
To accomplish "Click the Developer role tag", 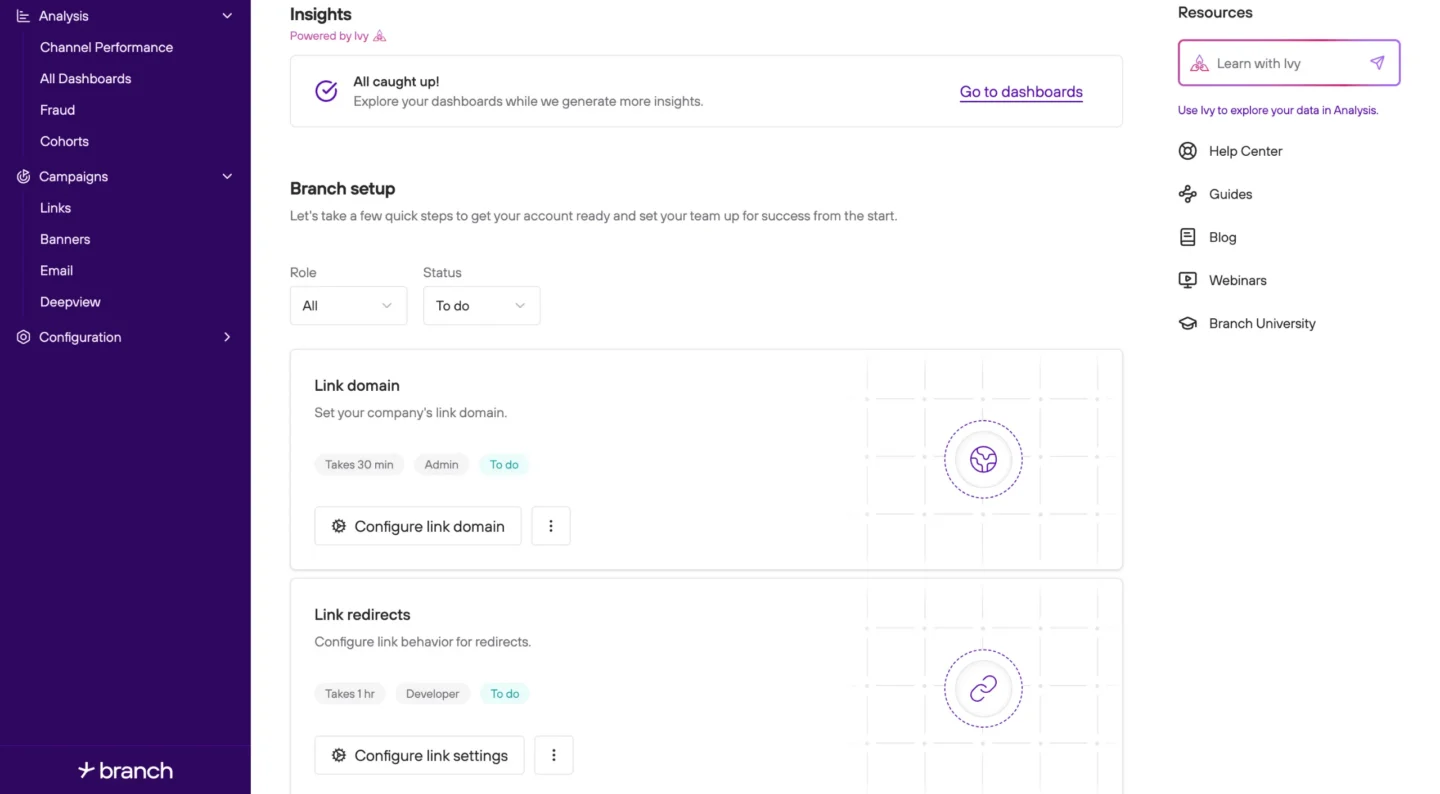I will 432,693.
